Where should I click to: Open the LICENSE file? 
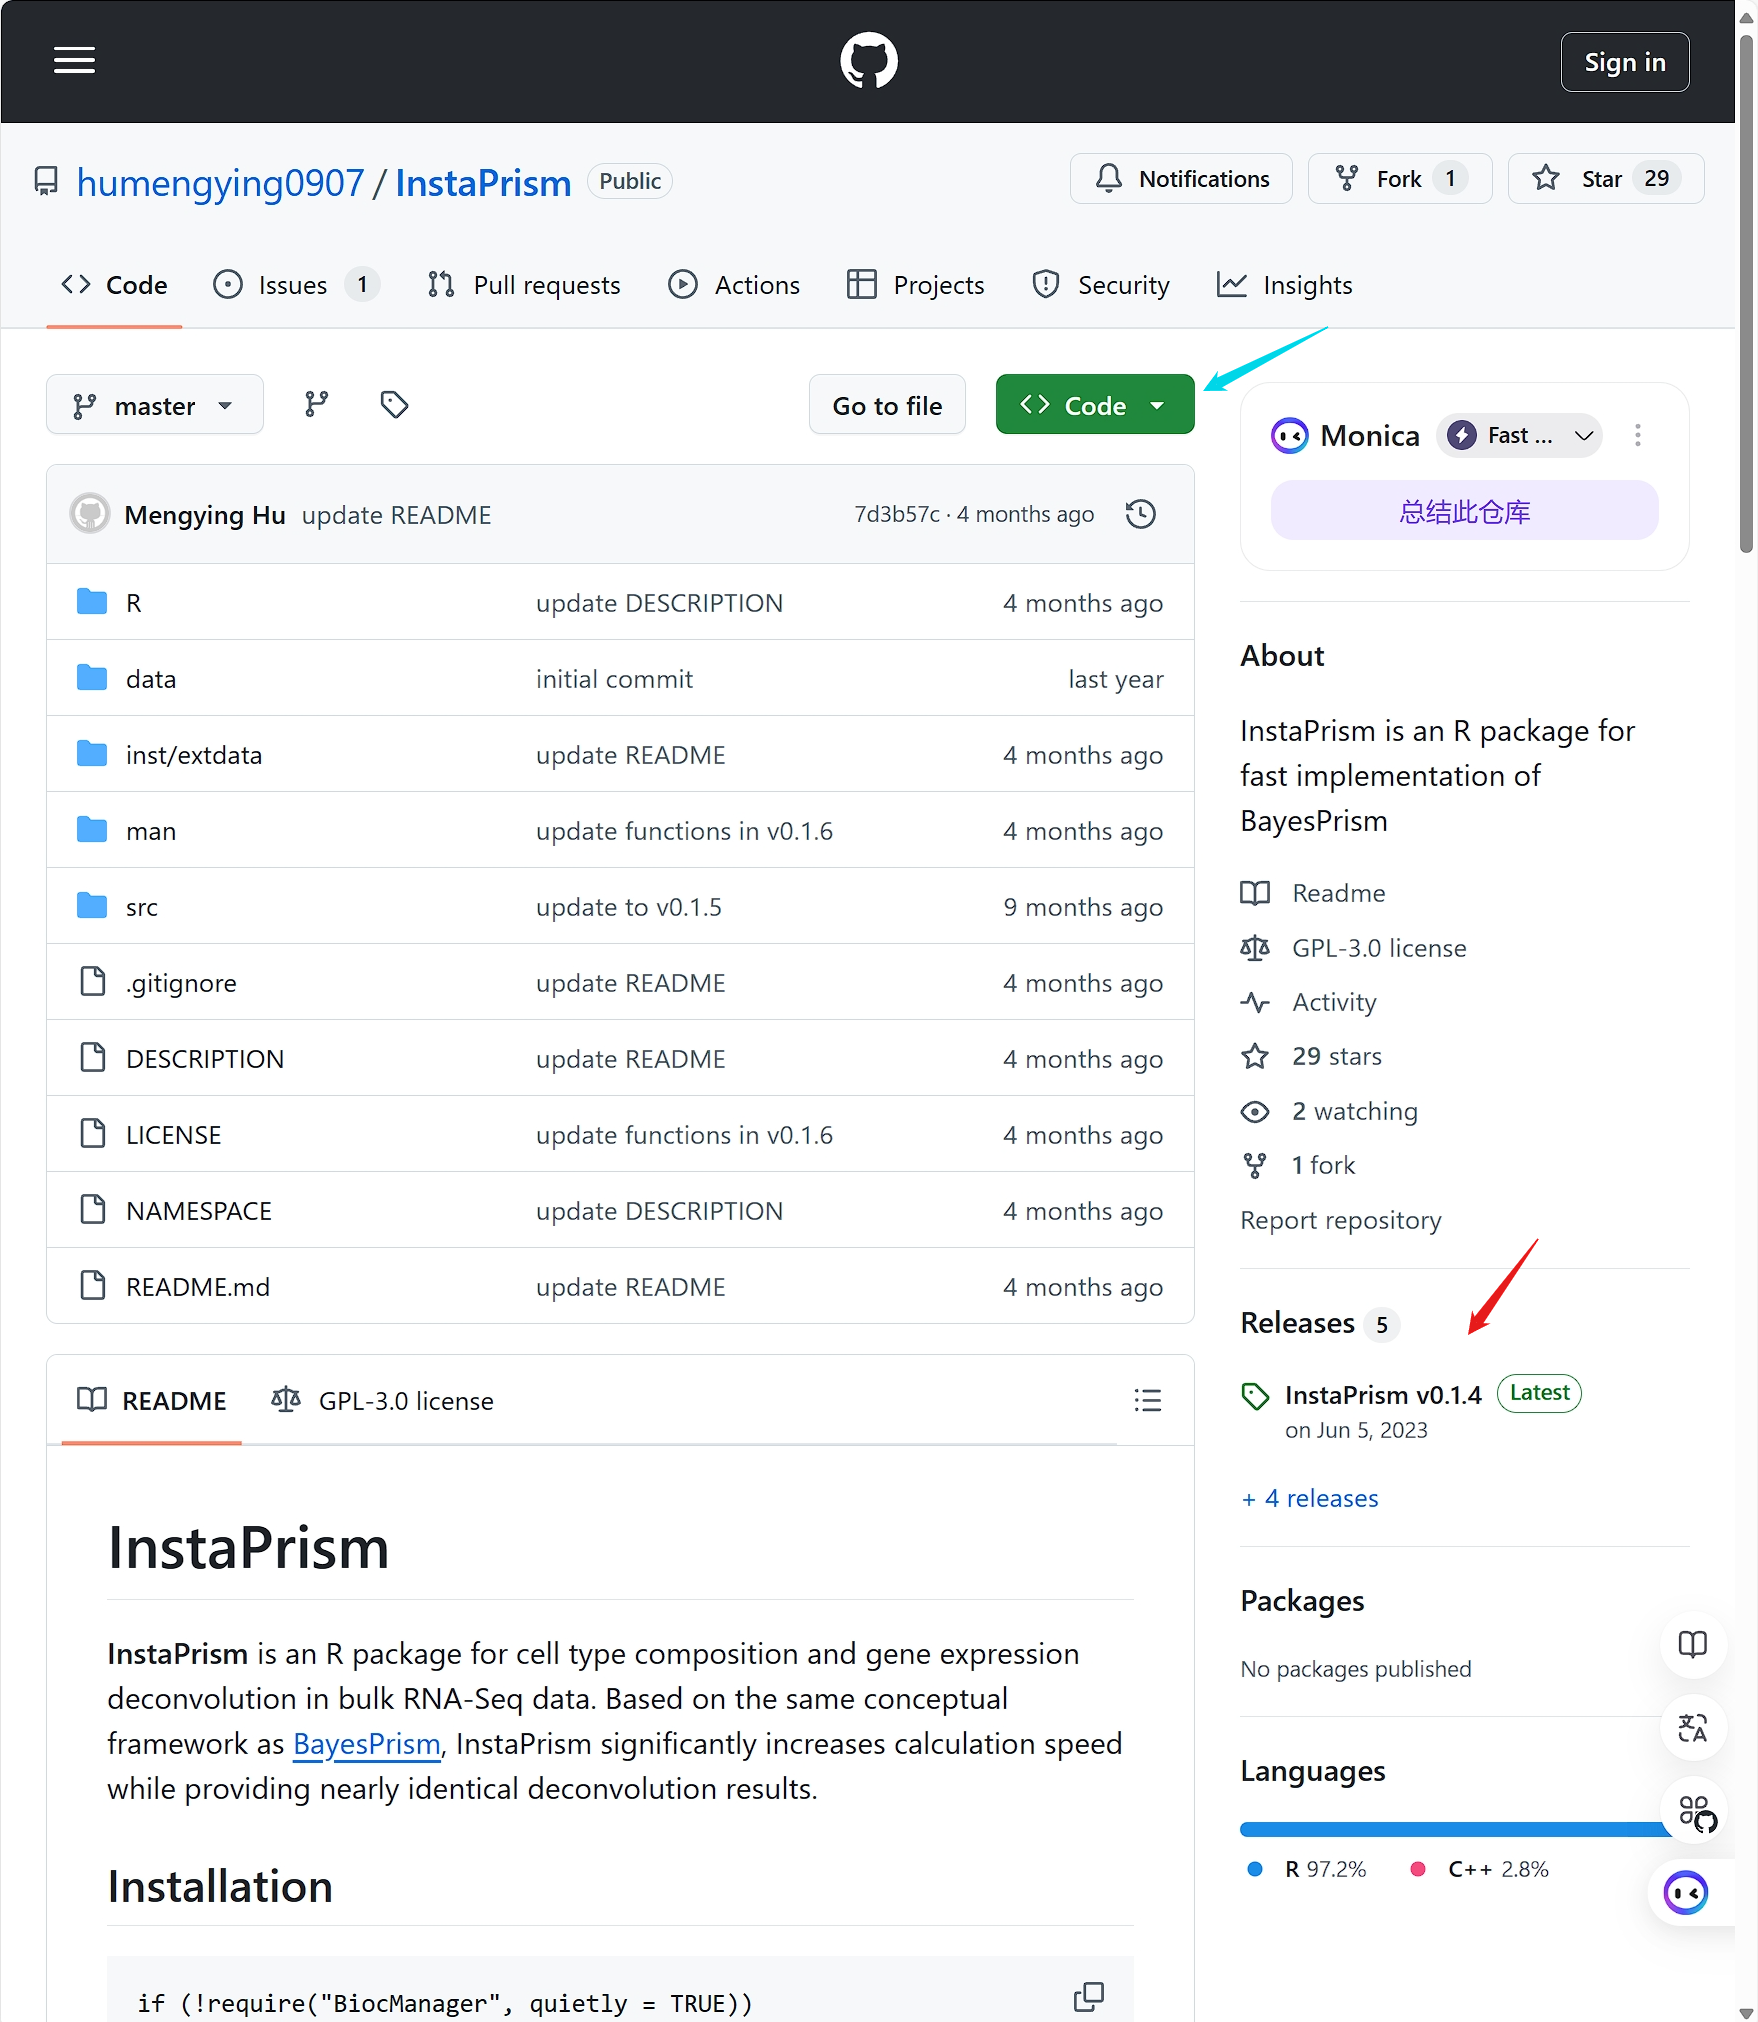coord(173,1135)
